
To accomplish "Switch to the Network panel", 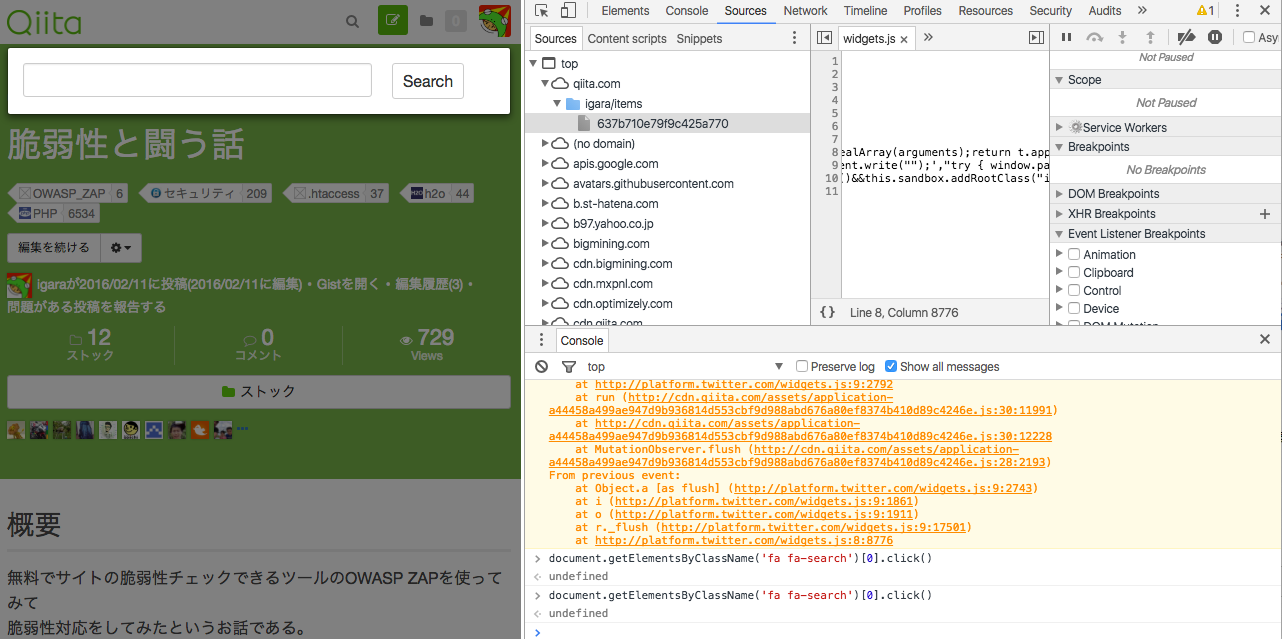I will 806,11.
